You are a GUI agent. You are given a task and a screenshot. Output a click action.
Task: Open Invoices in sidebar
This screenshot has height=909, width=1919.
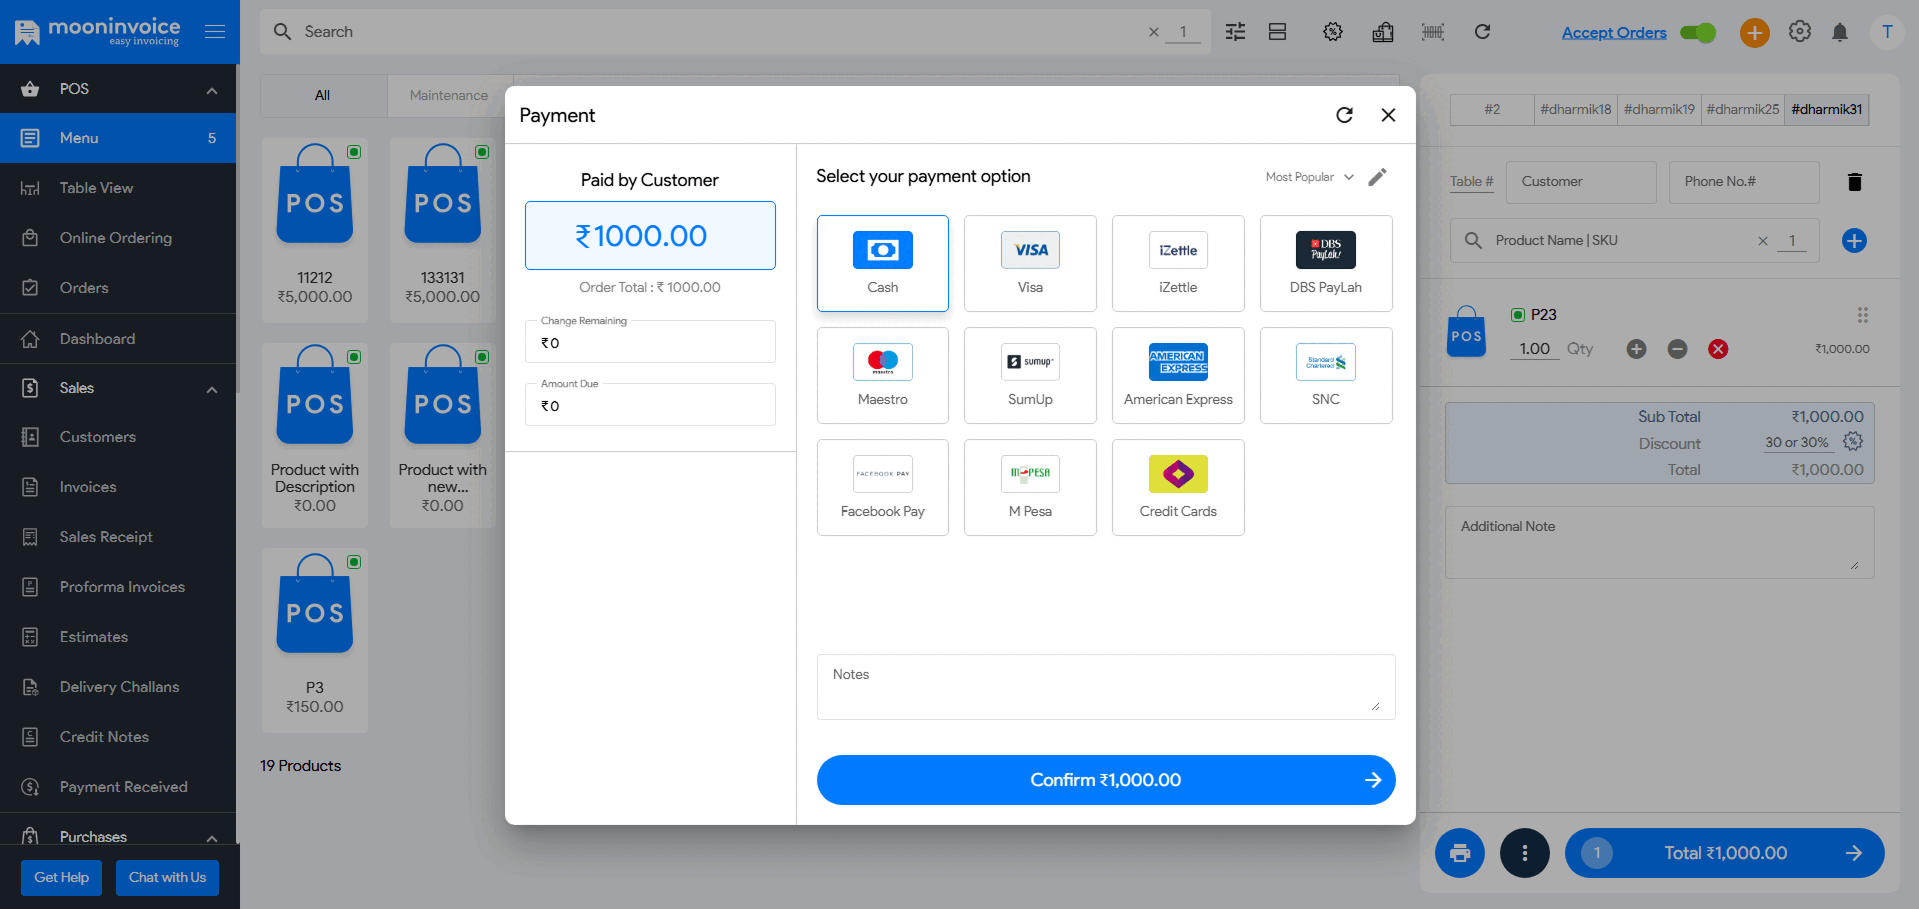pos(118,487)
